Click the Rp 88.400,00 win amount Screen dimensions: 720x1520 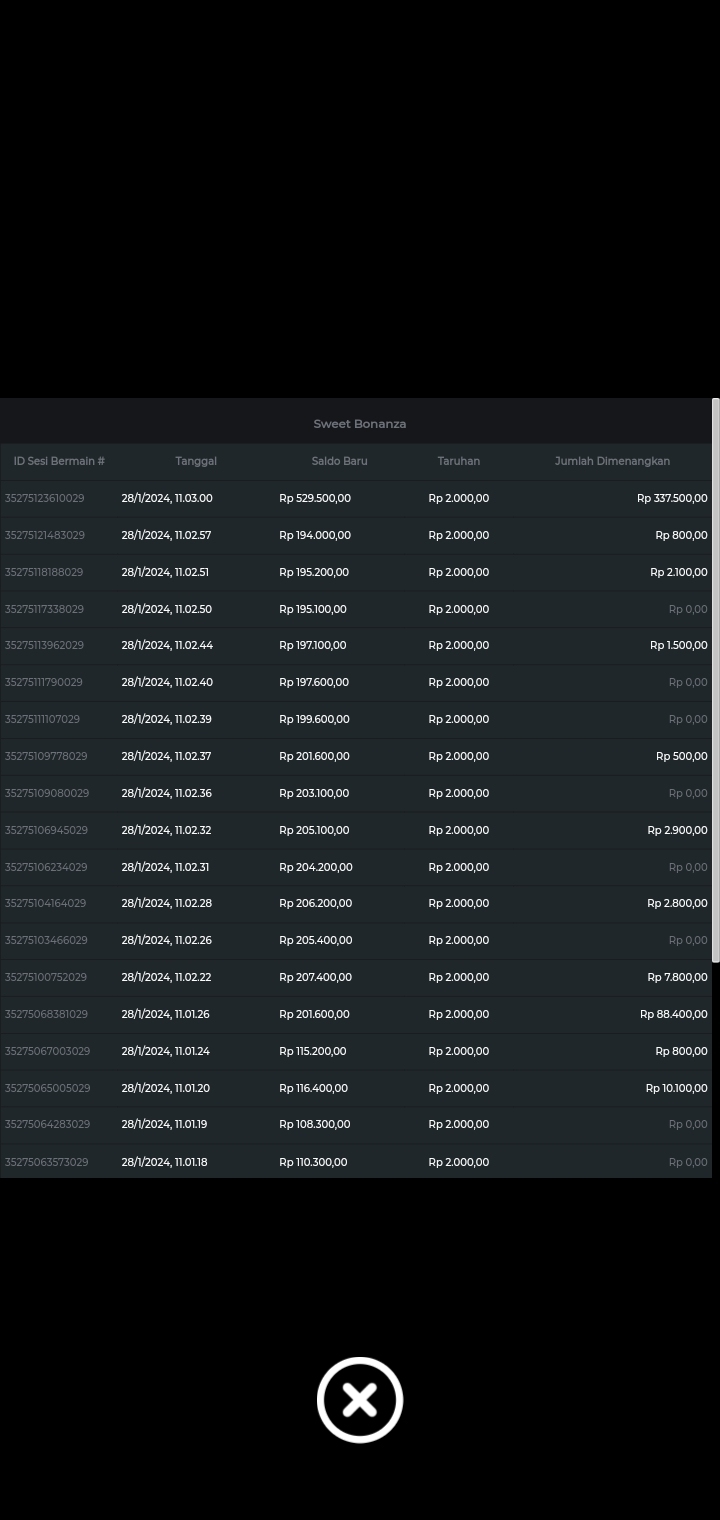pos(673,1014)
